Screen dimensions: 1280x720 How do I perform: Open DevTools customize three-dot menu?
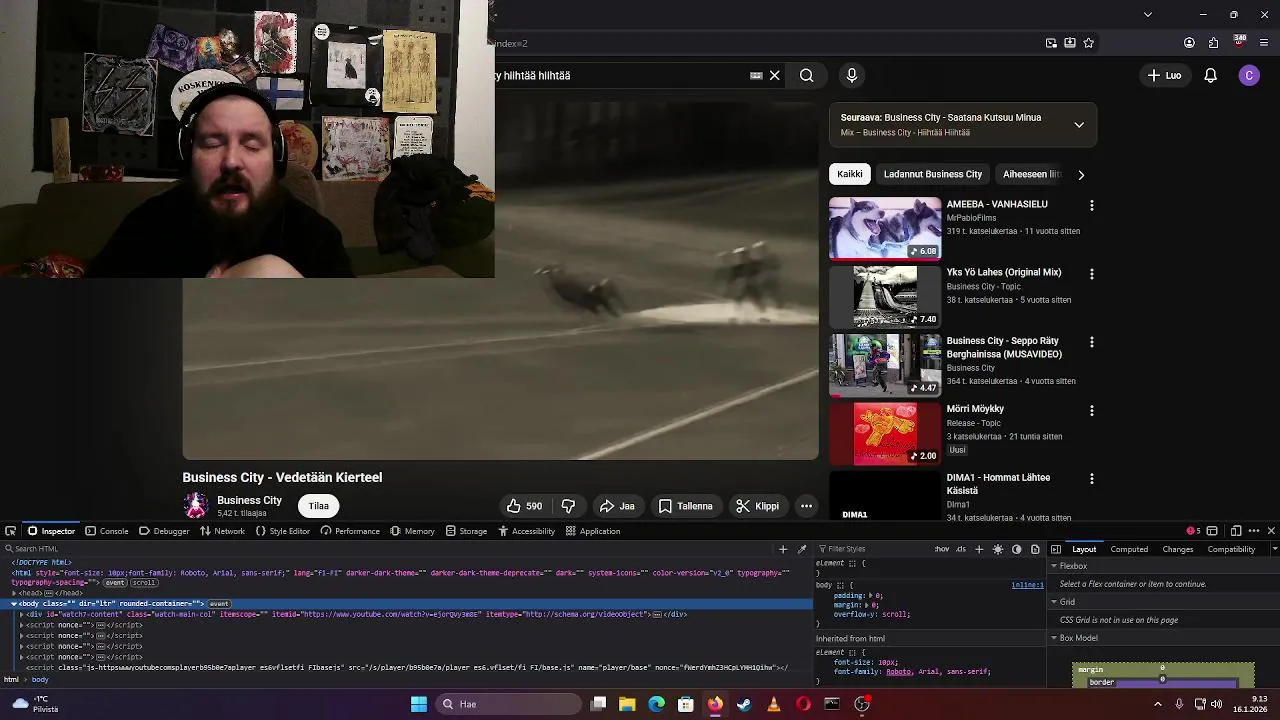(x=1254, y=531)
